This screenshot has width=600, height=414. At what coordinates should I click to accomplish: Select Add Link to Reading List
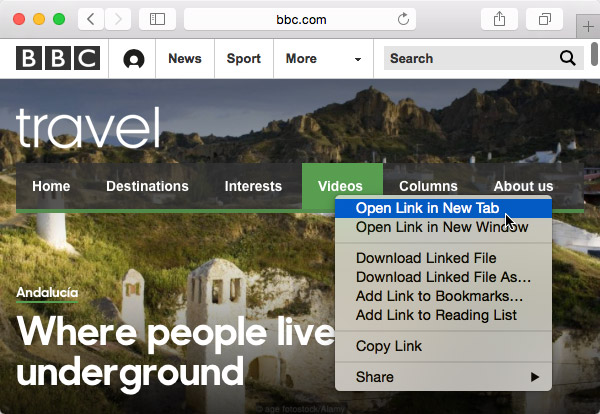tap(436, 315)
